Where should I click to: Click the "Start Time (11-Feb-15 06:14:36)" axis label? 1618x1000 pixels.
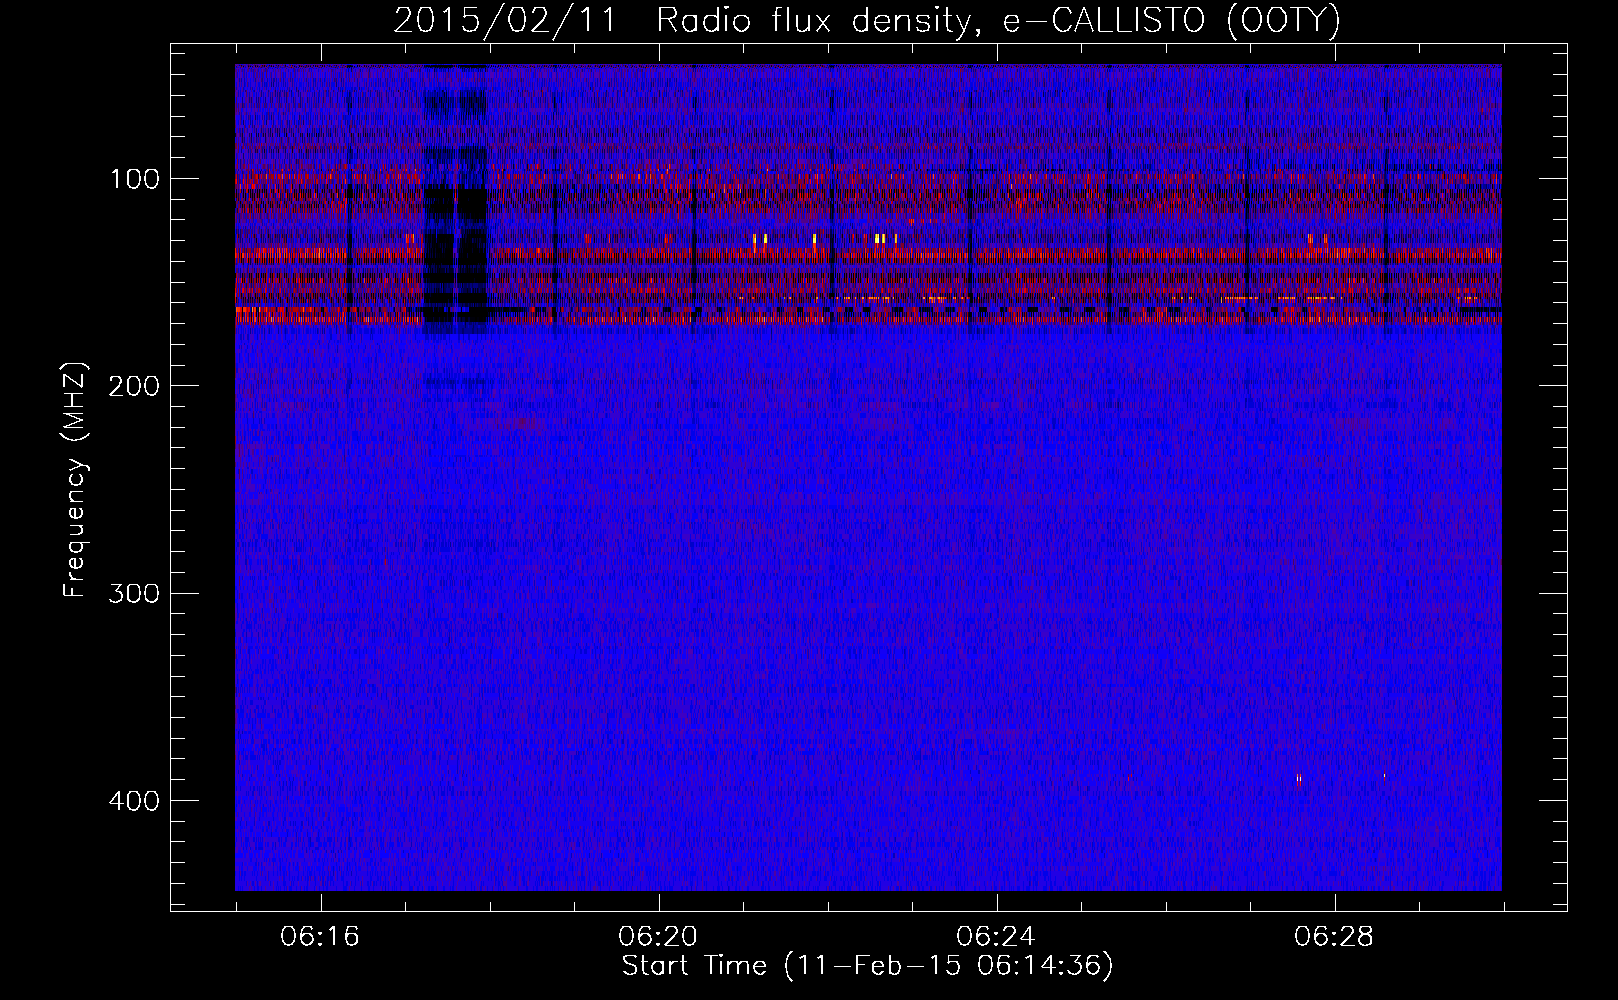867,966
